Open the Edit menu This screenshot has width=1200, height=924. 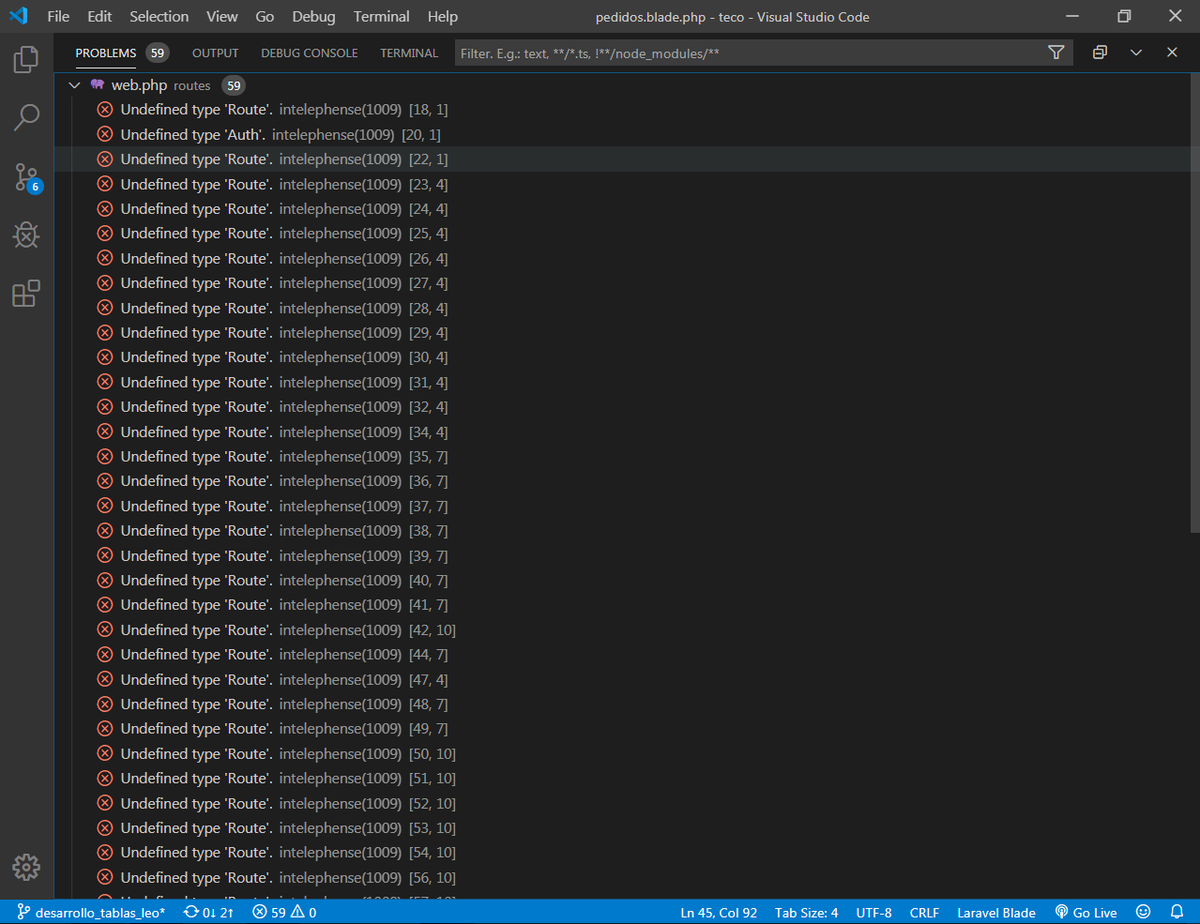[99, 16]
